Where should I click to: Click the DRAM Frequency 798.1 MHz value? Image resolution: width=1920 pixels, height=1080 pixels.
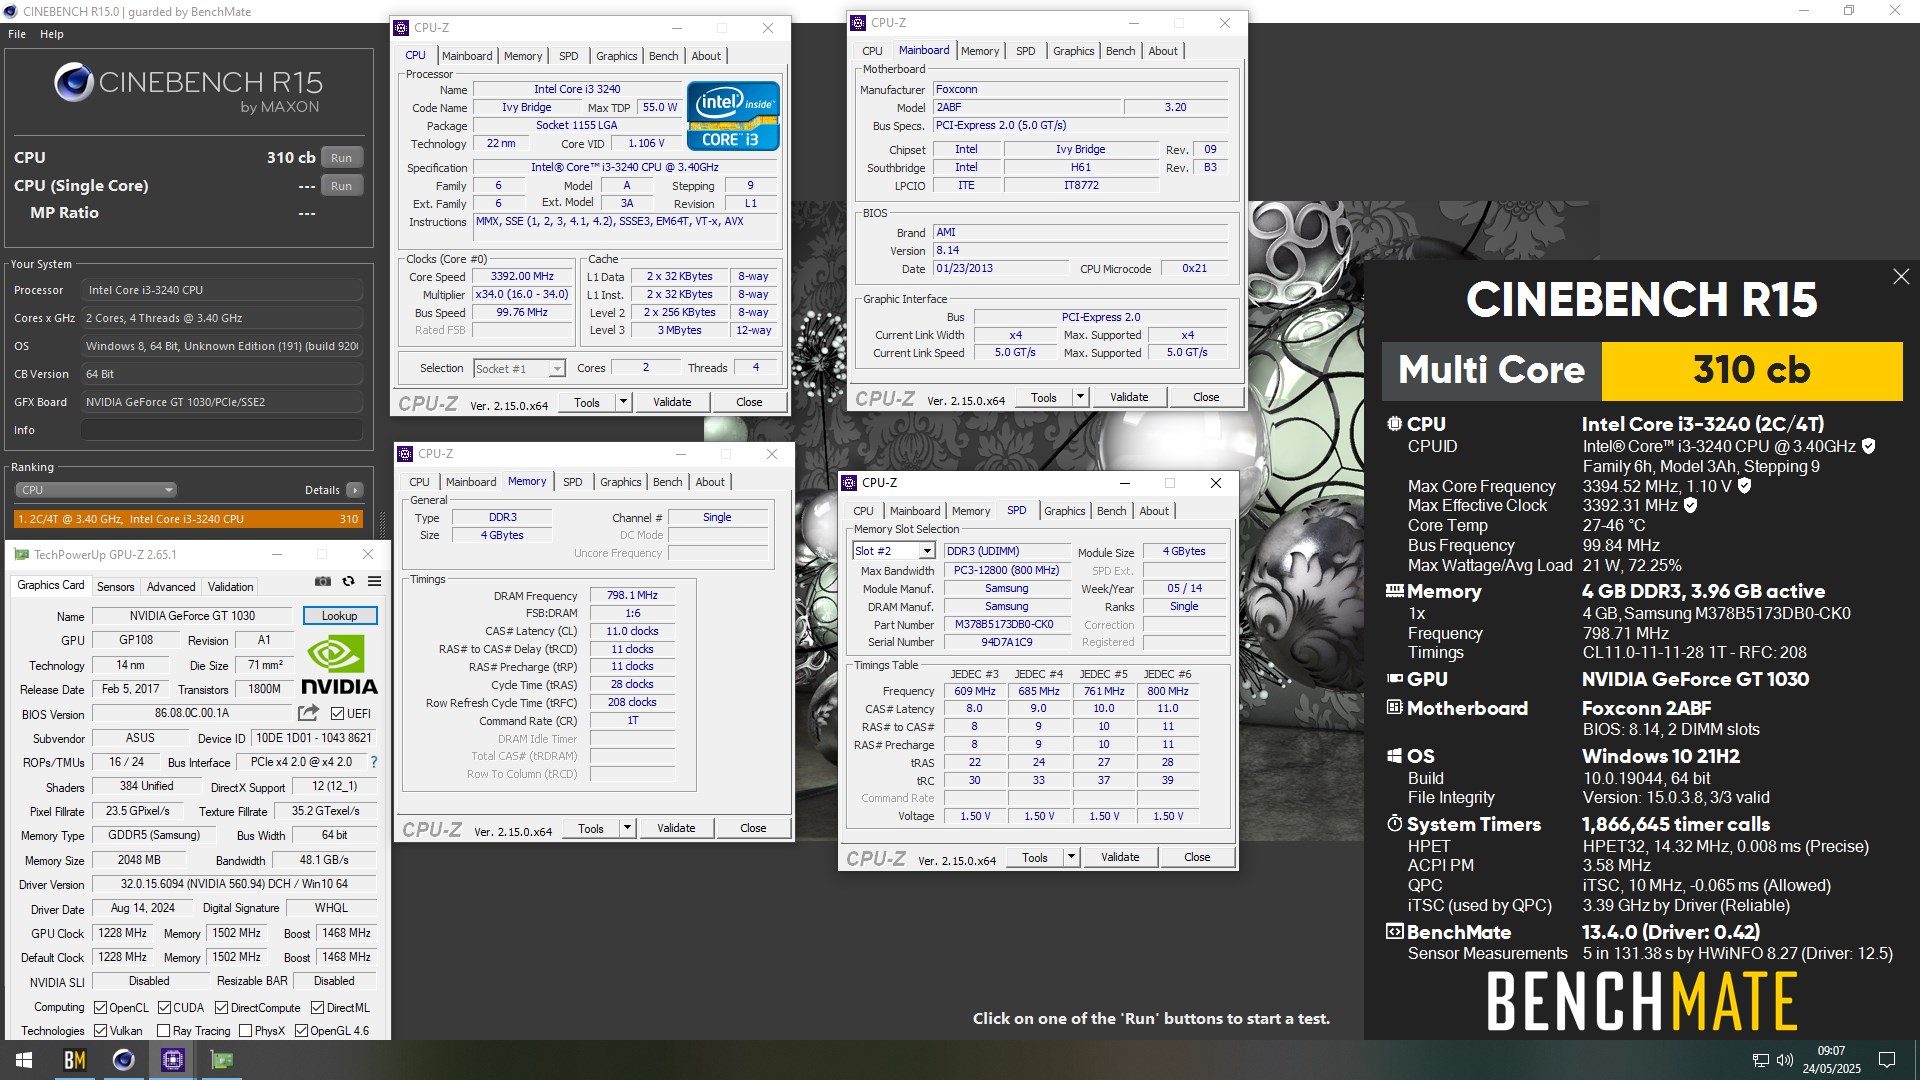point(632,595)
